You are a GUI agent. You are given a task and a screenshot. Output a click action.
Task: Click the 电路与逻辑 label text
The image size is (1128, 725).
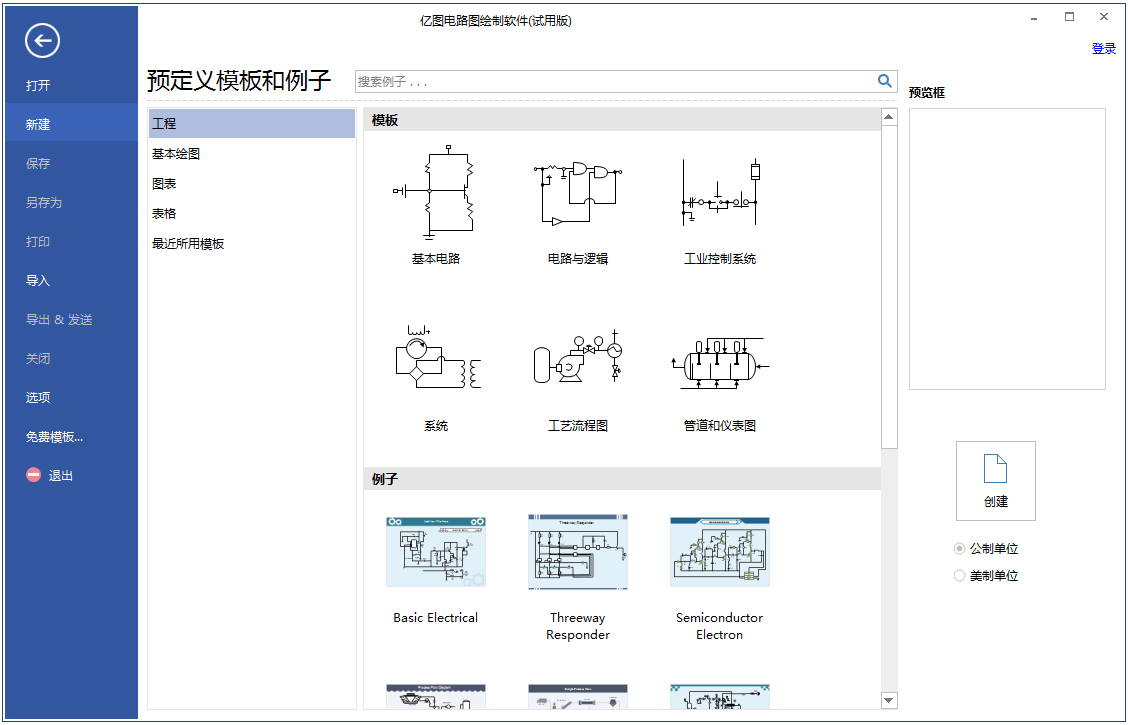pyautogui.click(x=578, y=259)
